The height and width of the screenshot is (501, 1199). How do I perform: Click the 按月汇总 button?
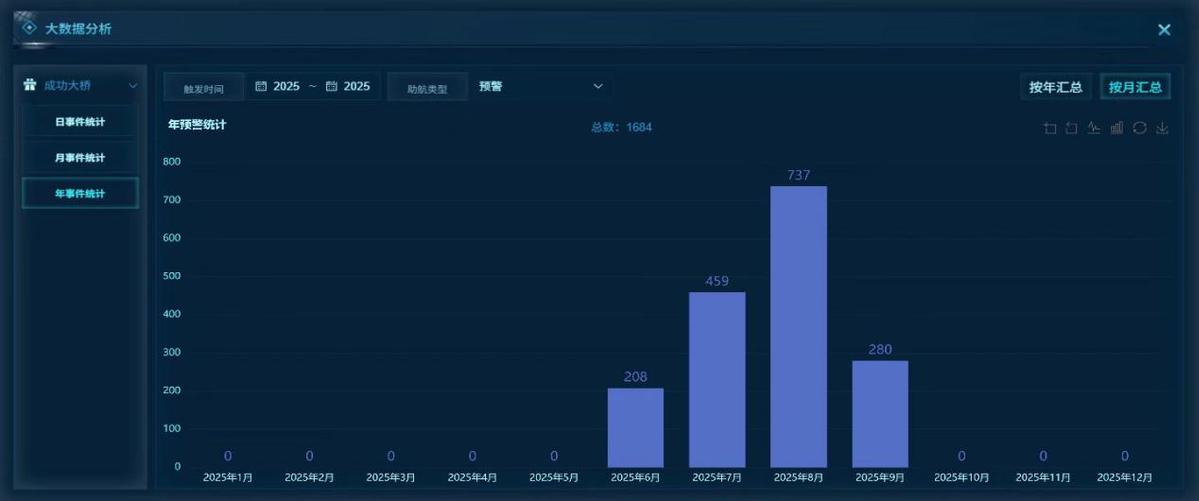pos(1136,87)
